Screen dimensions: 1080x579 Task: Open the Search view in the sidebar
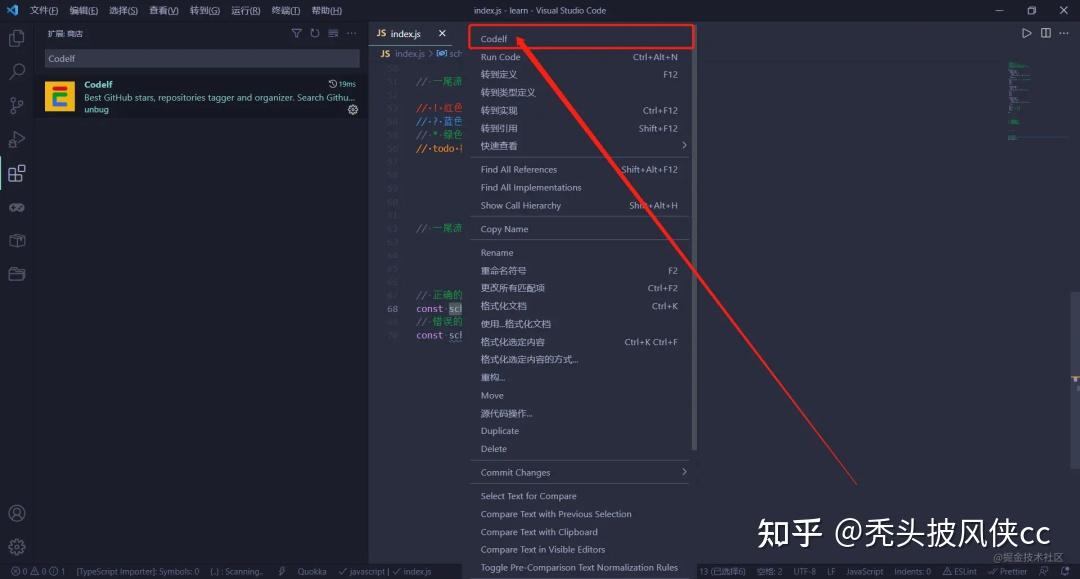point(16,71)
